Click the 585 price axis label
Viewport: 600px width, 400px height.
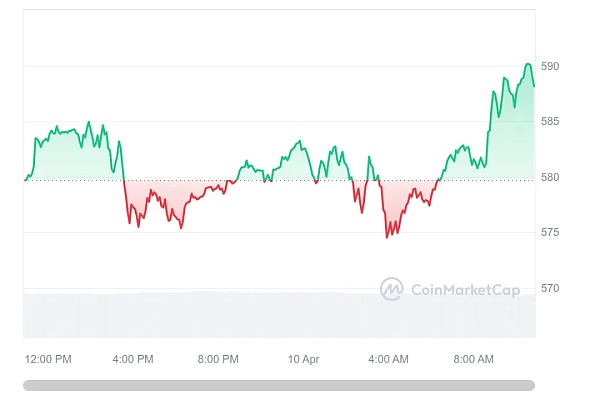550,122
